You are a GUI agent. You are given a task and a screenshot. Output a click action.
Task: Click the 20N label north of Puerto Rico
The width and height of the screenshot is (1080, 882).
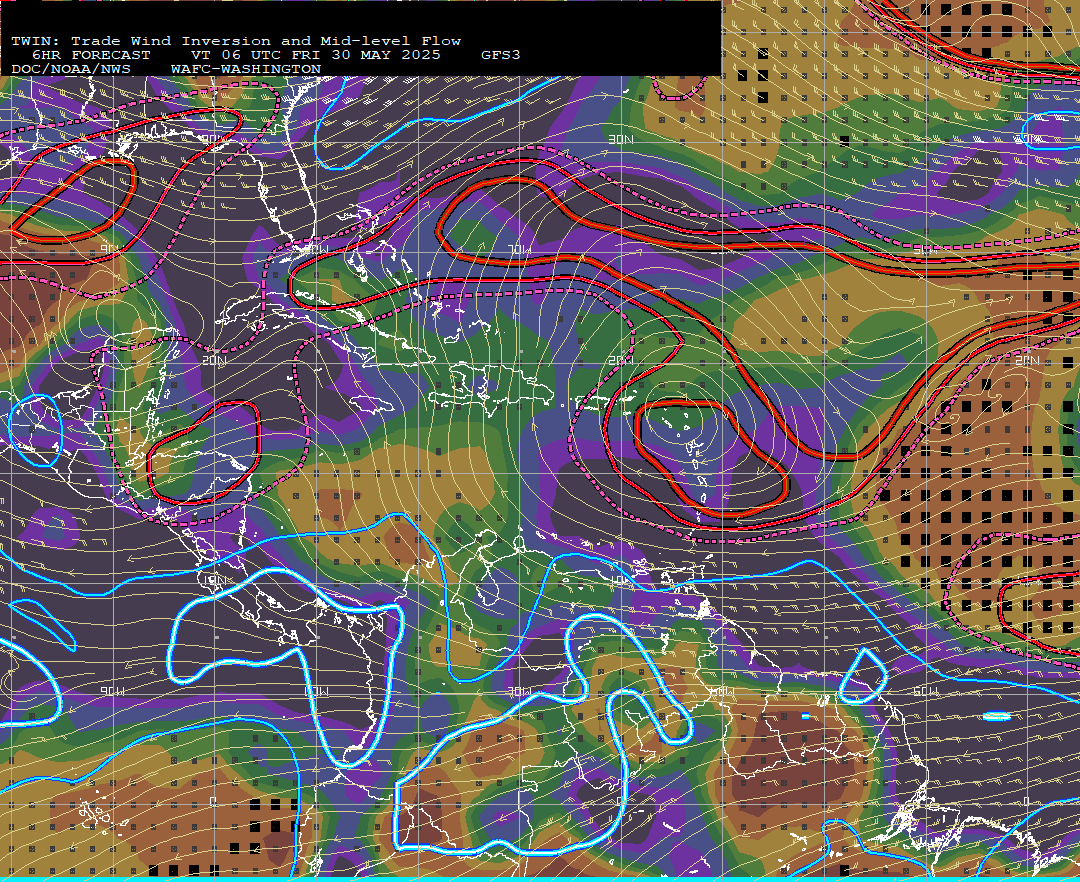point(621,360)
